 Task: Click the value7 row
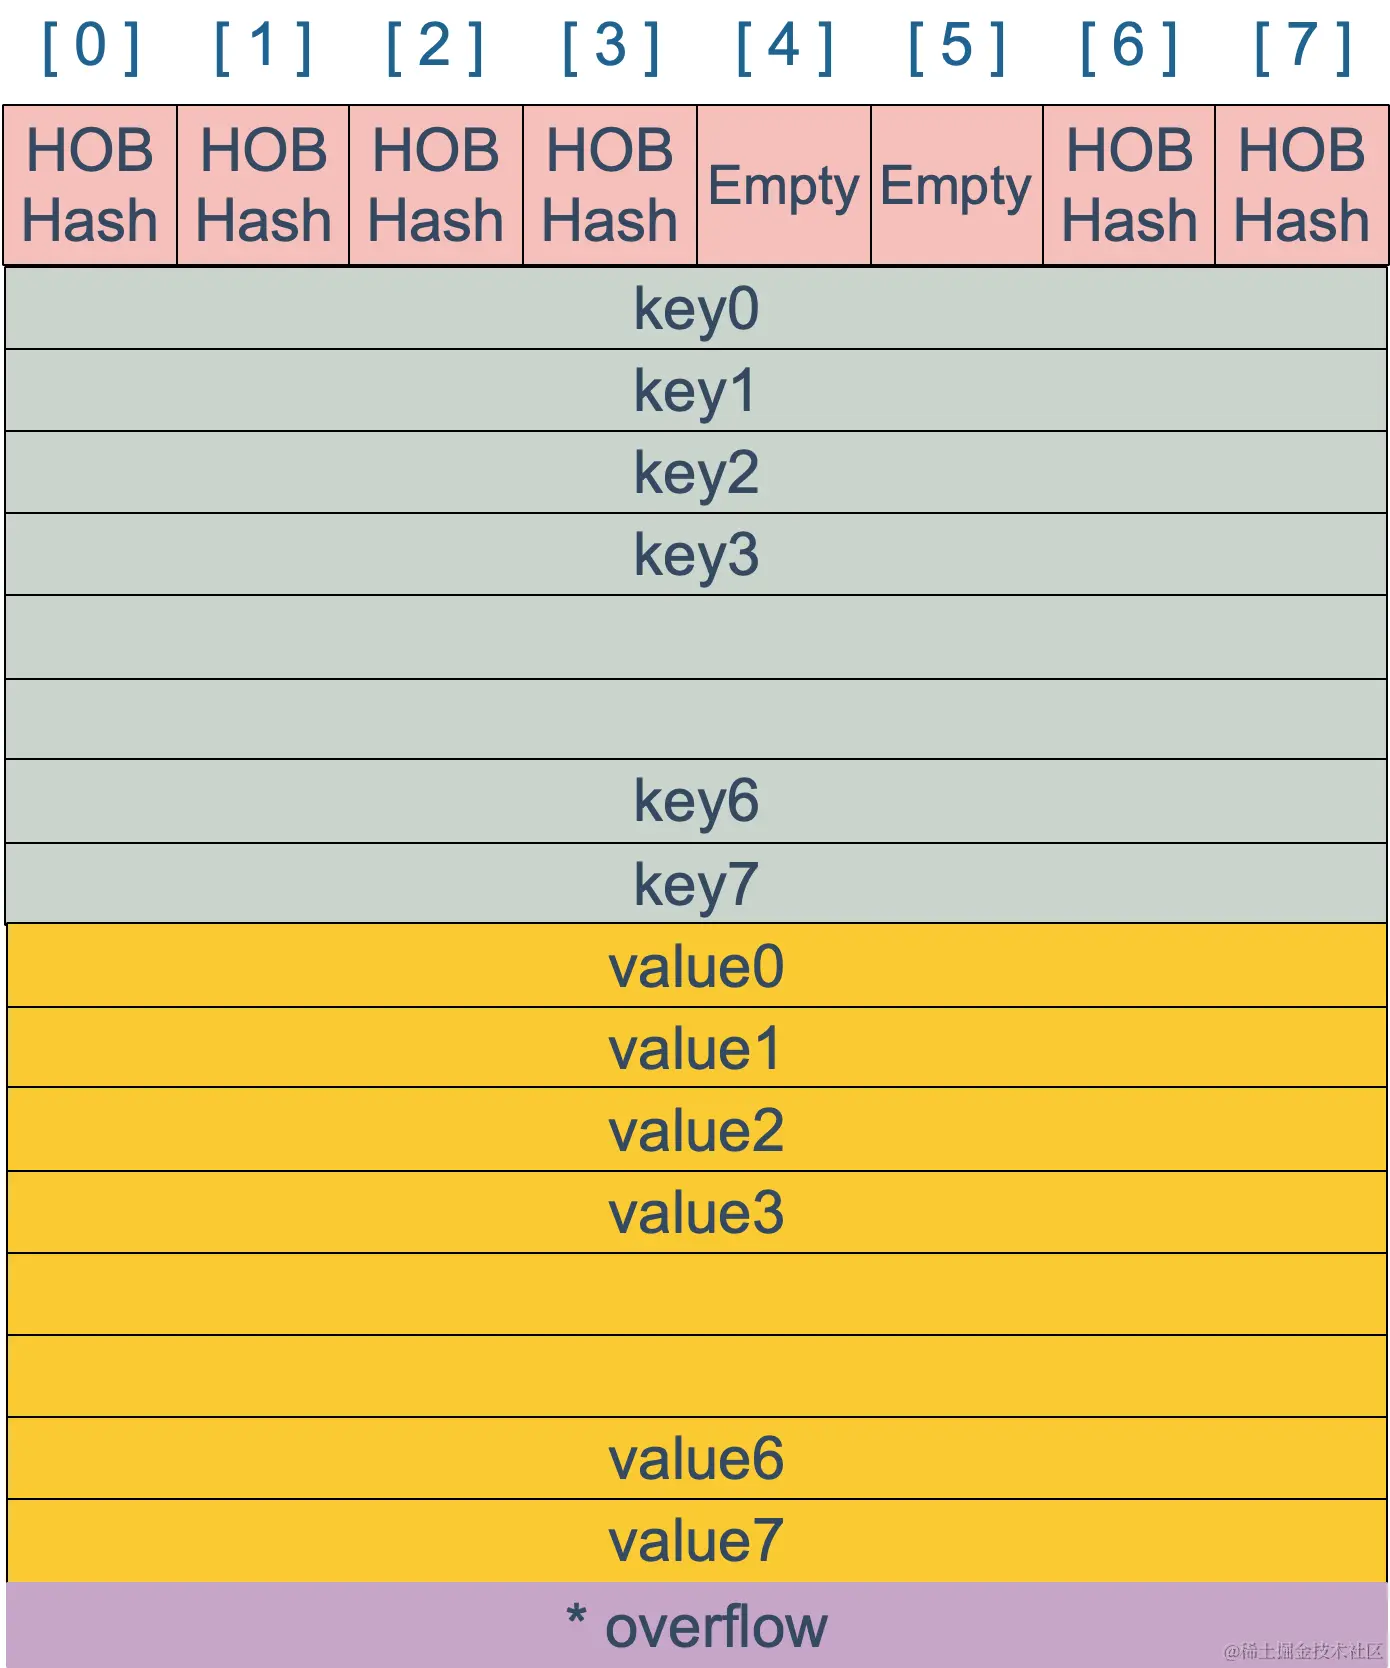[x=697, y=1540]
